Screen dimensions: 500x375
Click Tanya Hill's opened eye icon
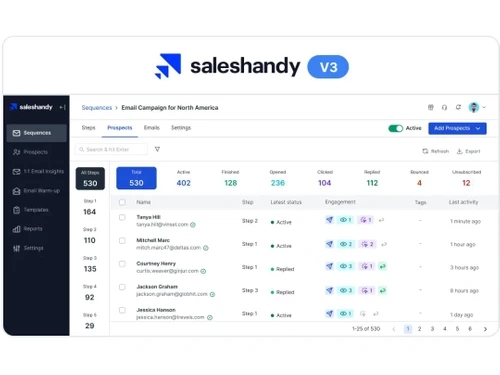345,220
